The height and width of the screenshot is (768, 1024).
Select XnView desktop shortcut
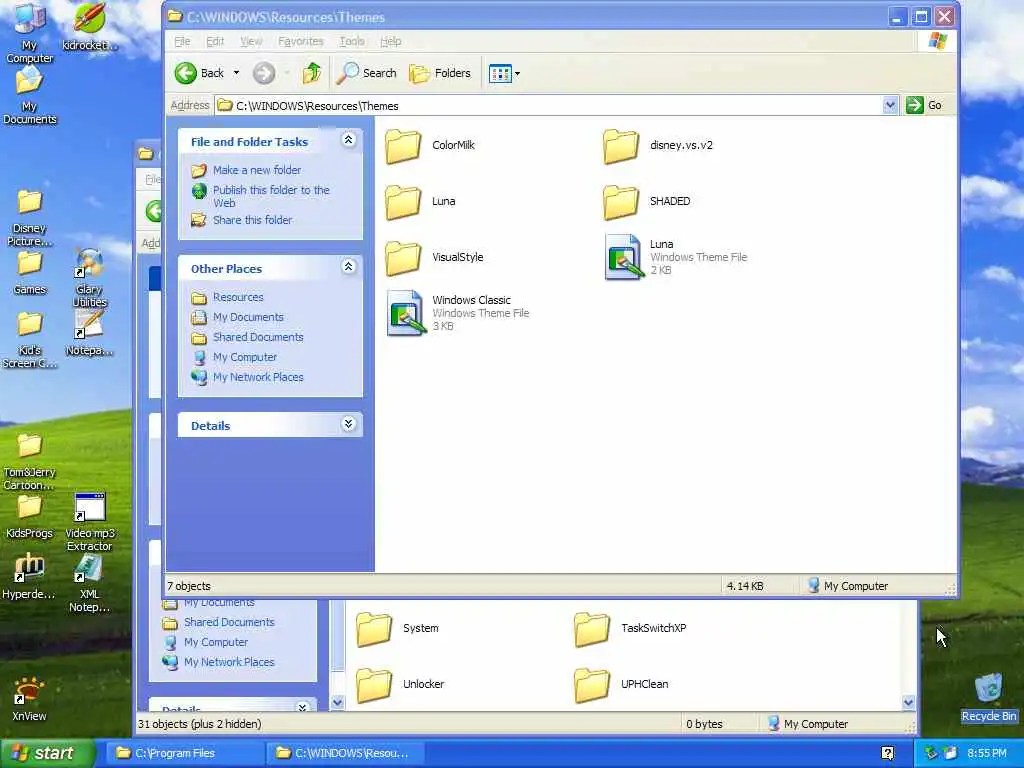[x=29, y=699]
